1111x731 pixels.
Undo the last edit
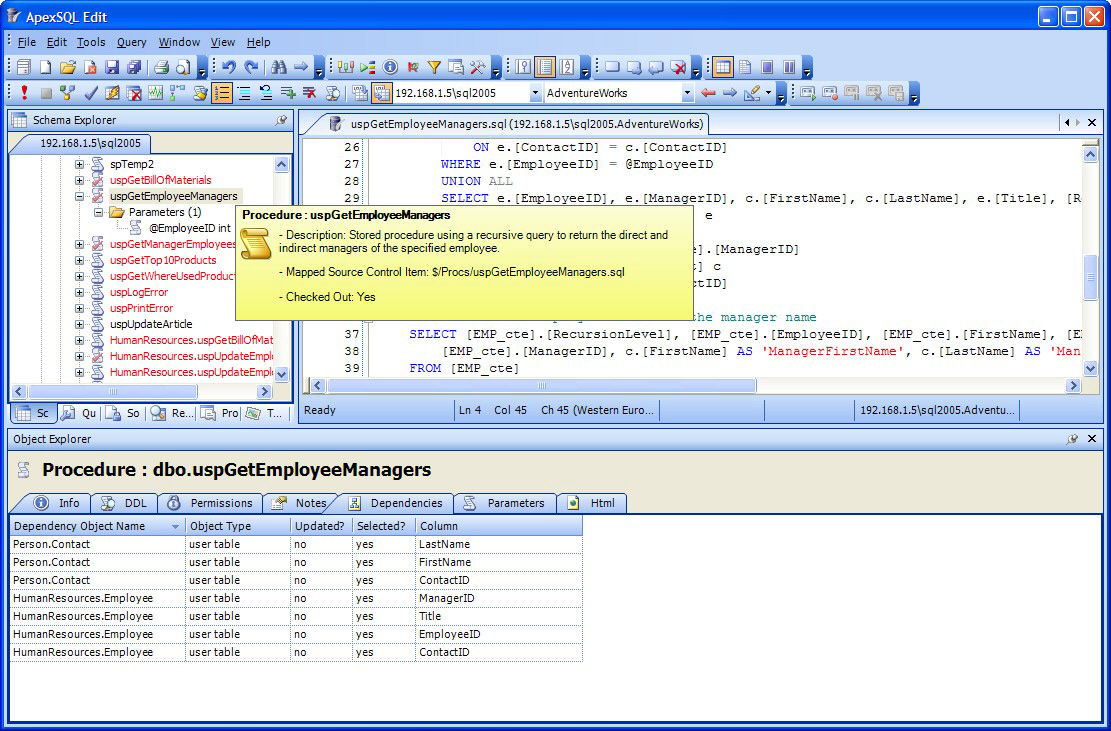tap(229, 67)
